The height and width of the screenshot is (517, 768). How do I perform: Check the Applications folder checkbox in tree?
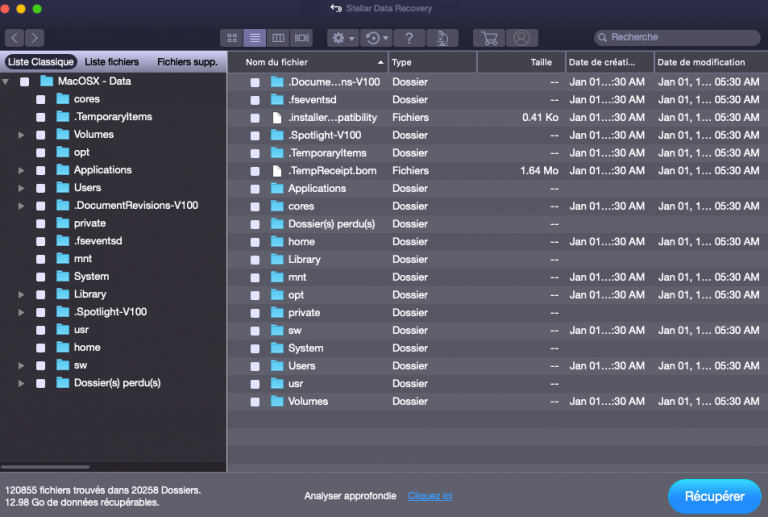(41, 170)
